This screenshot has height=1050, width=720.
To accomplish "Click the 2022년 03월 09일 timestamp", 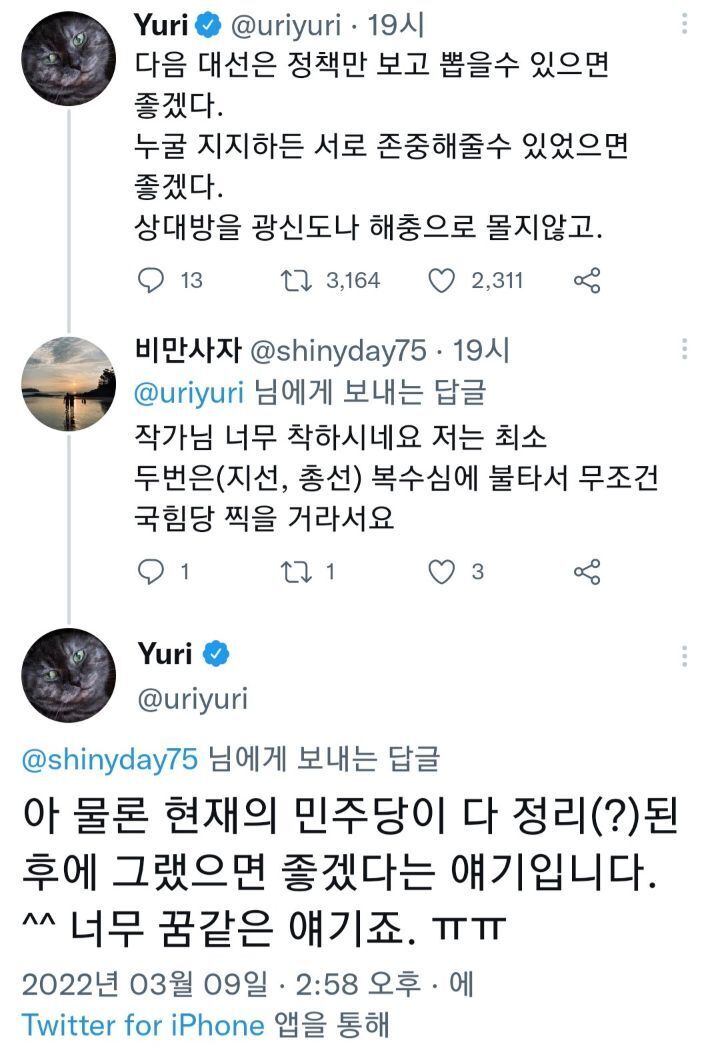I will click(x=144, y=984).
